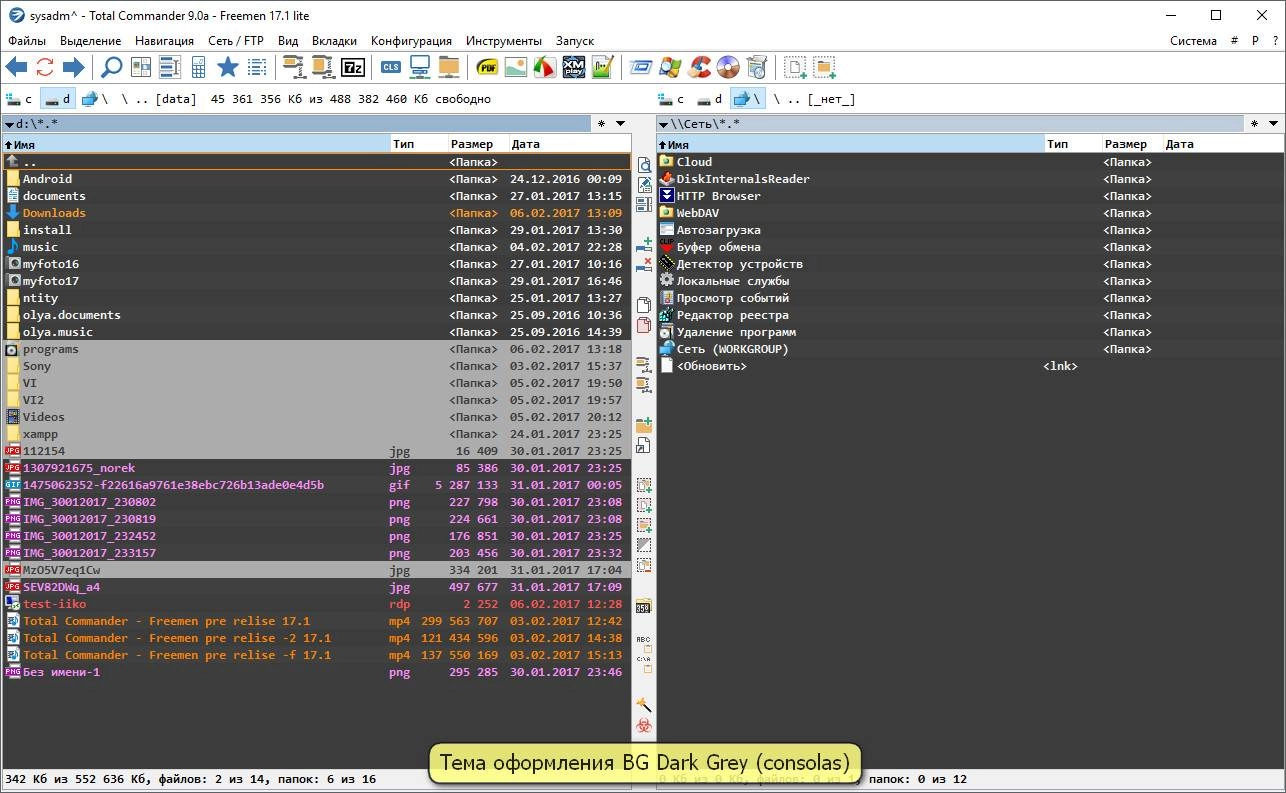Viewport: 1286px width, 793px height.
Task: Click the calculator toolbar icon
Action: (199, 67)
